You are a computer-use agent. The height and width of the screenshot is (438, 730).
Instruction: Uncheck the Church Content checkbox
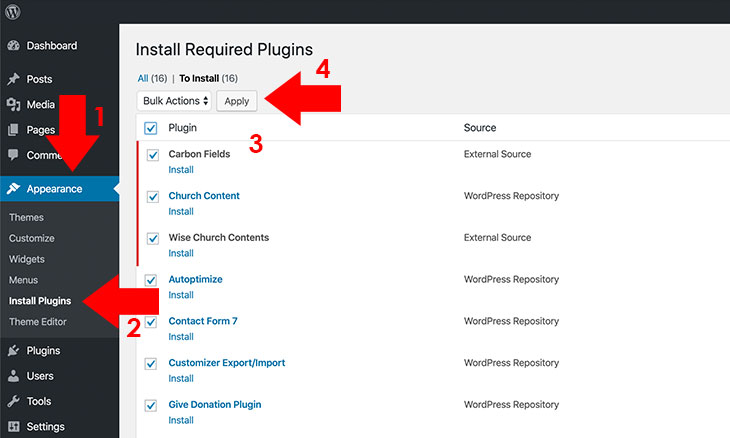(153, 196)
